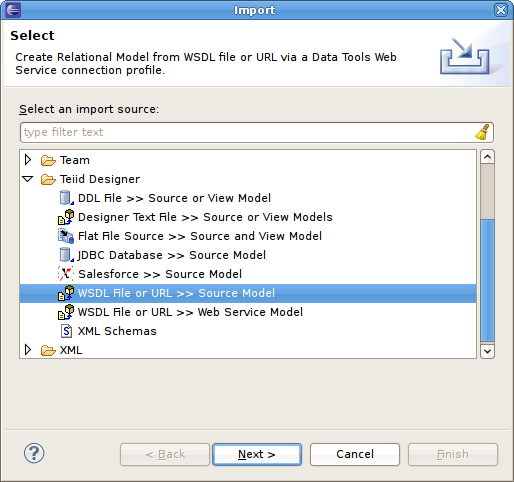Click the Designer Text File item icon

[x=66, y=217]
